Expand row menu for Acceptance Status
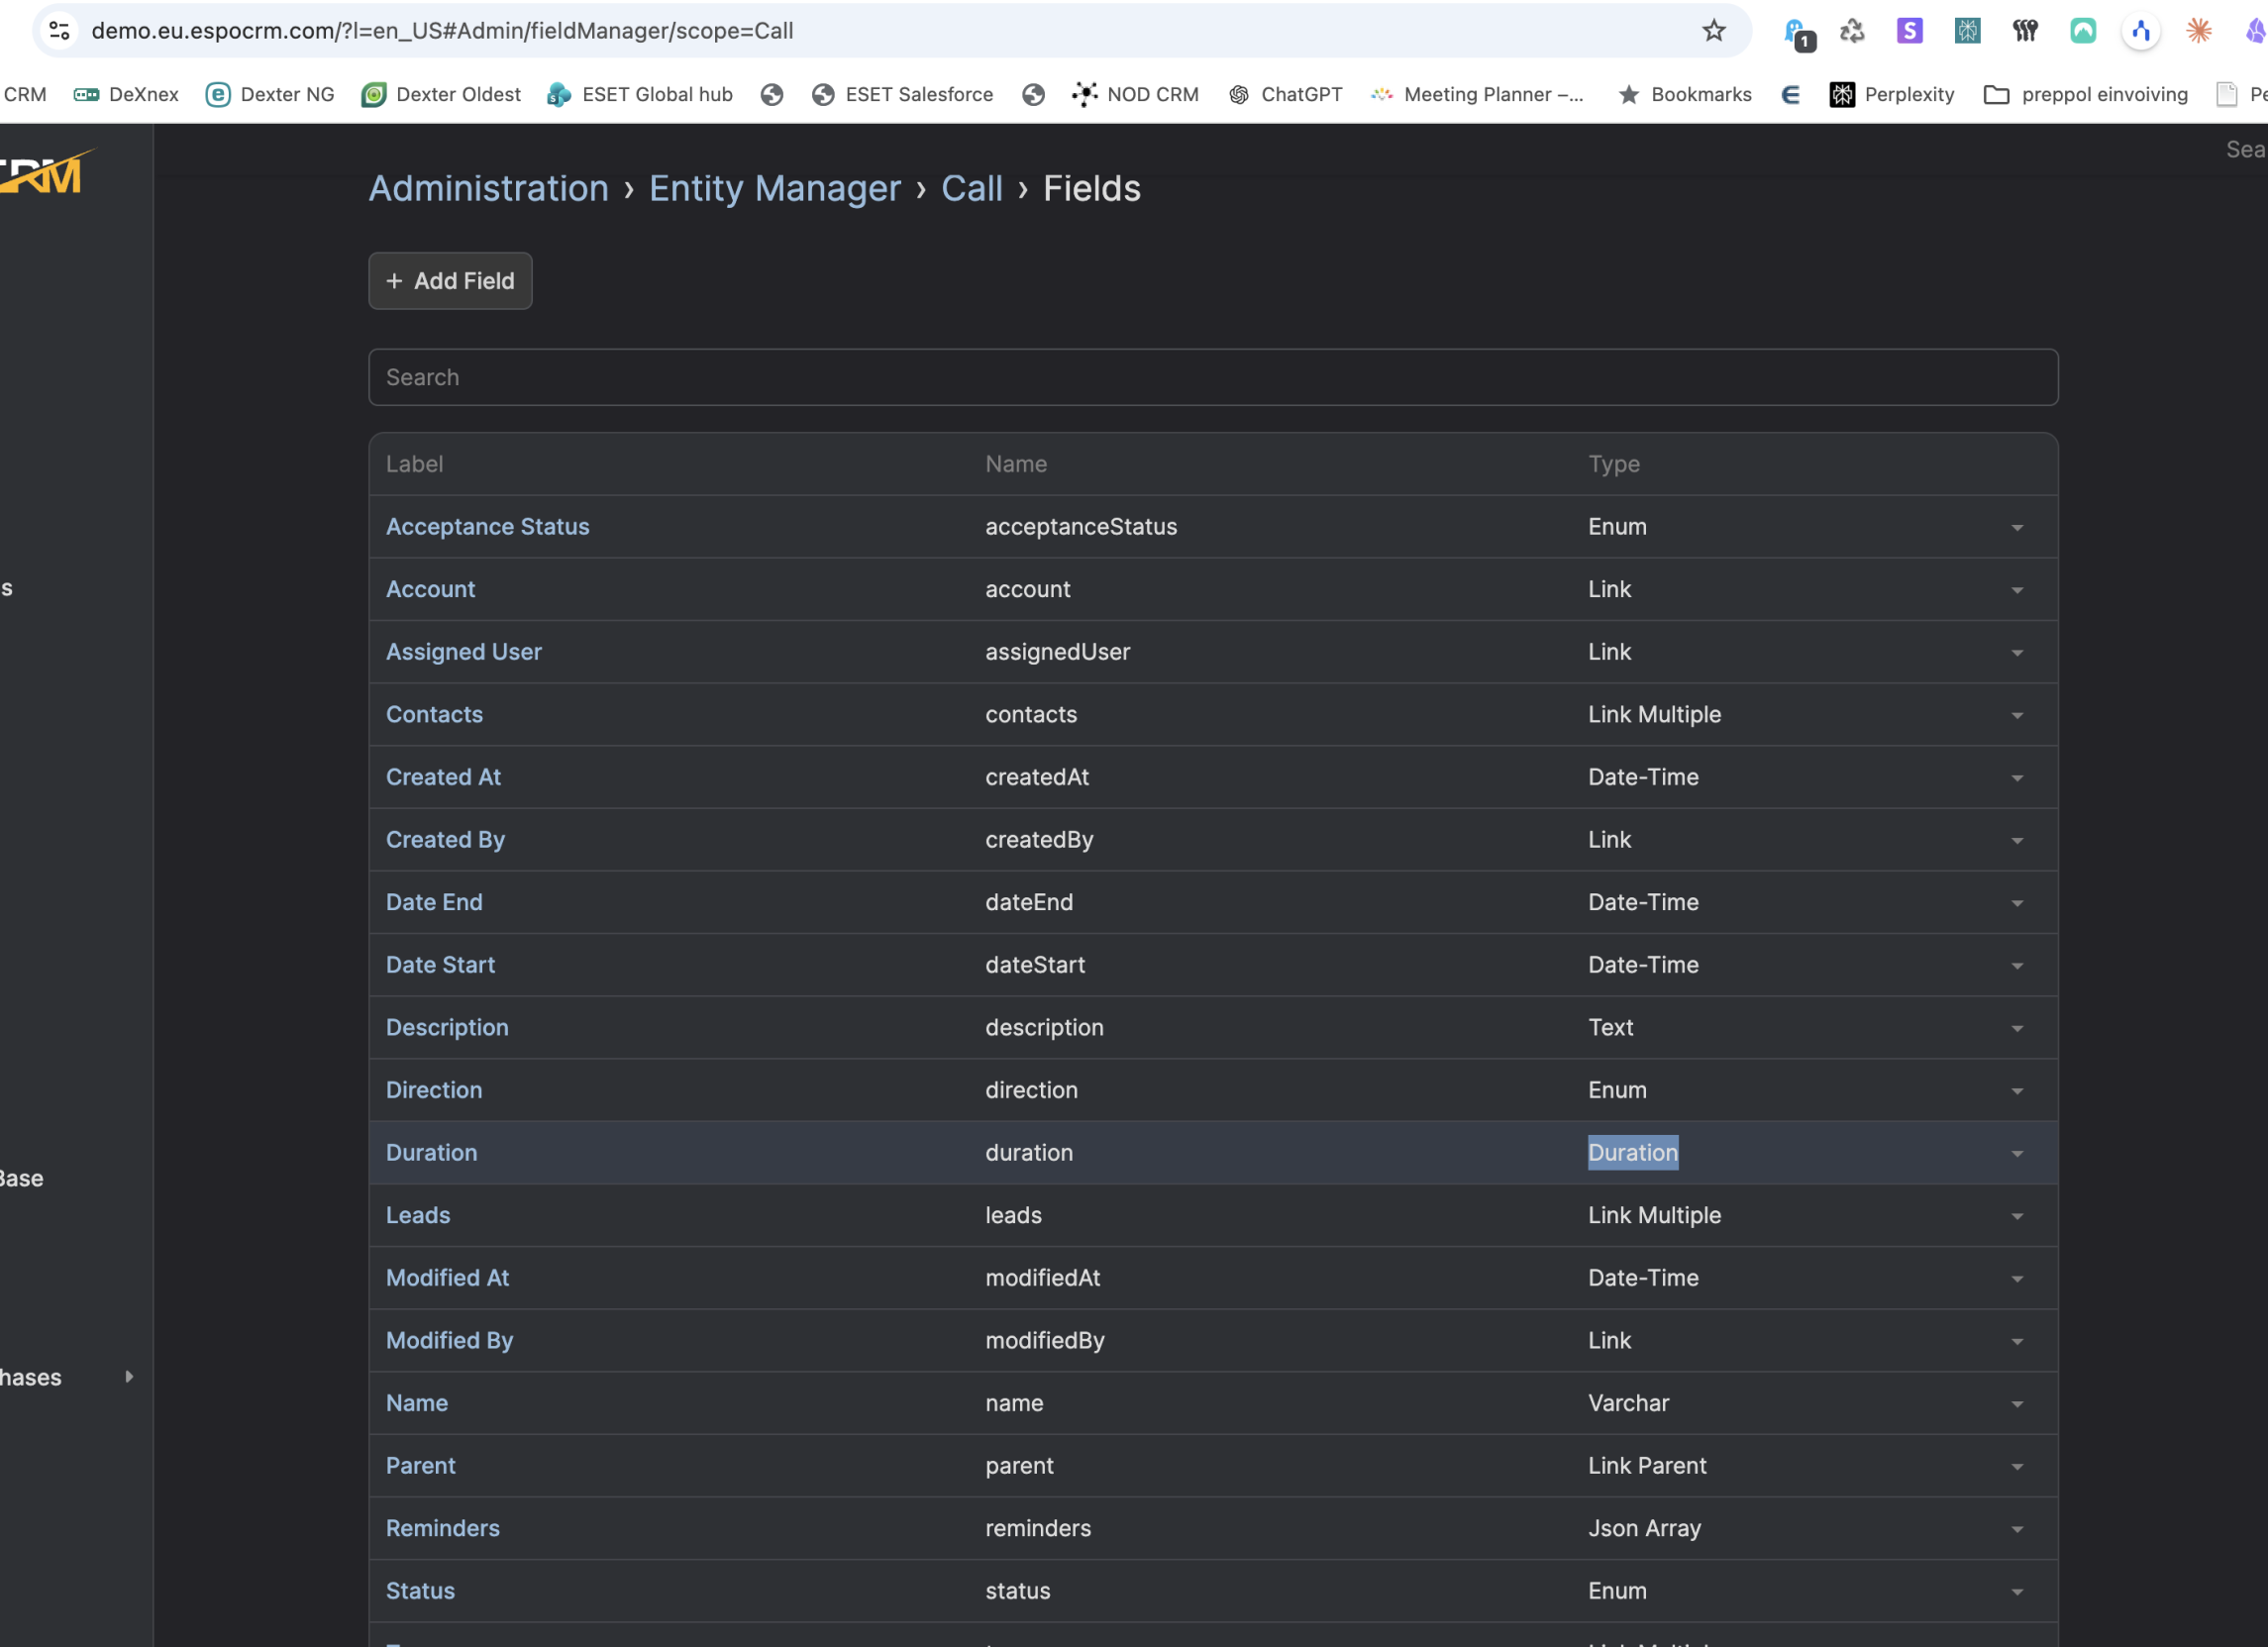Image resolution: width=2268 pixels, height=1647 pixels. (2016, 528)
